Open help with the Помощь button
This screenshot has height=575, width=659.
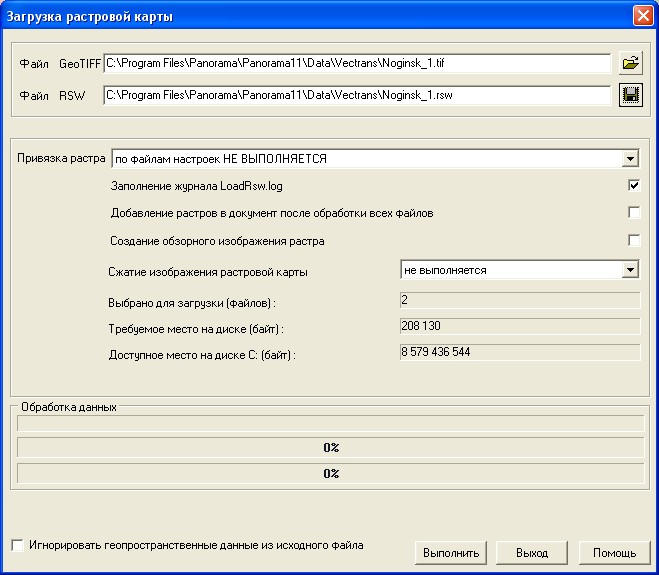(x=614, y=553)
